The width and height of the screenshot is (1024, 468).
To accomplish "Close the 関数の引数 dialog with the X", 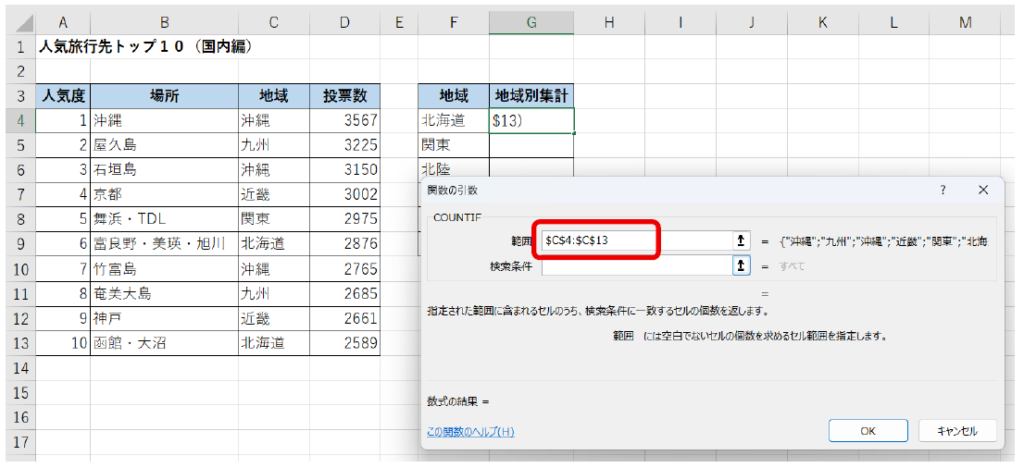I will click(x=983, y=189).
